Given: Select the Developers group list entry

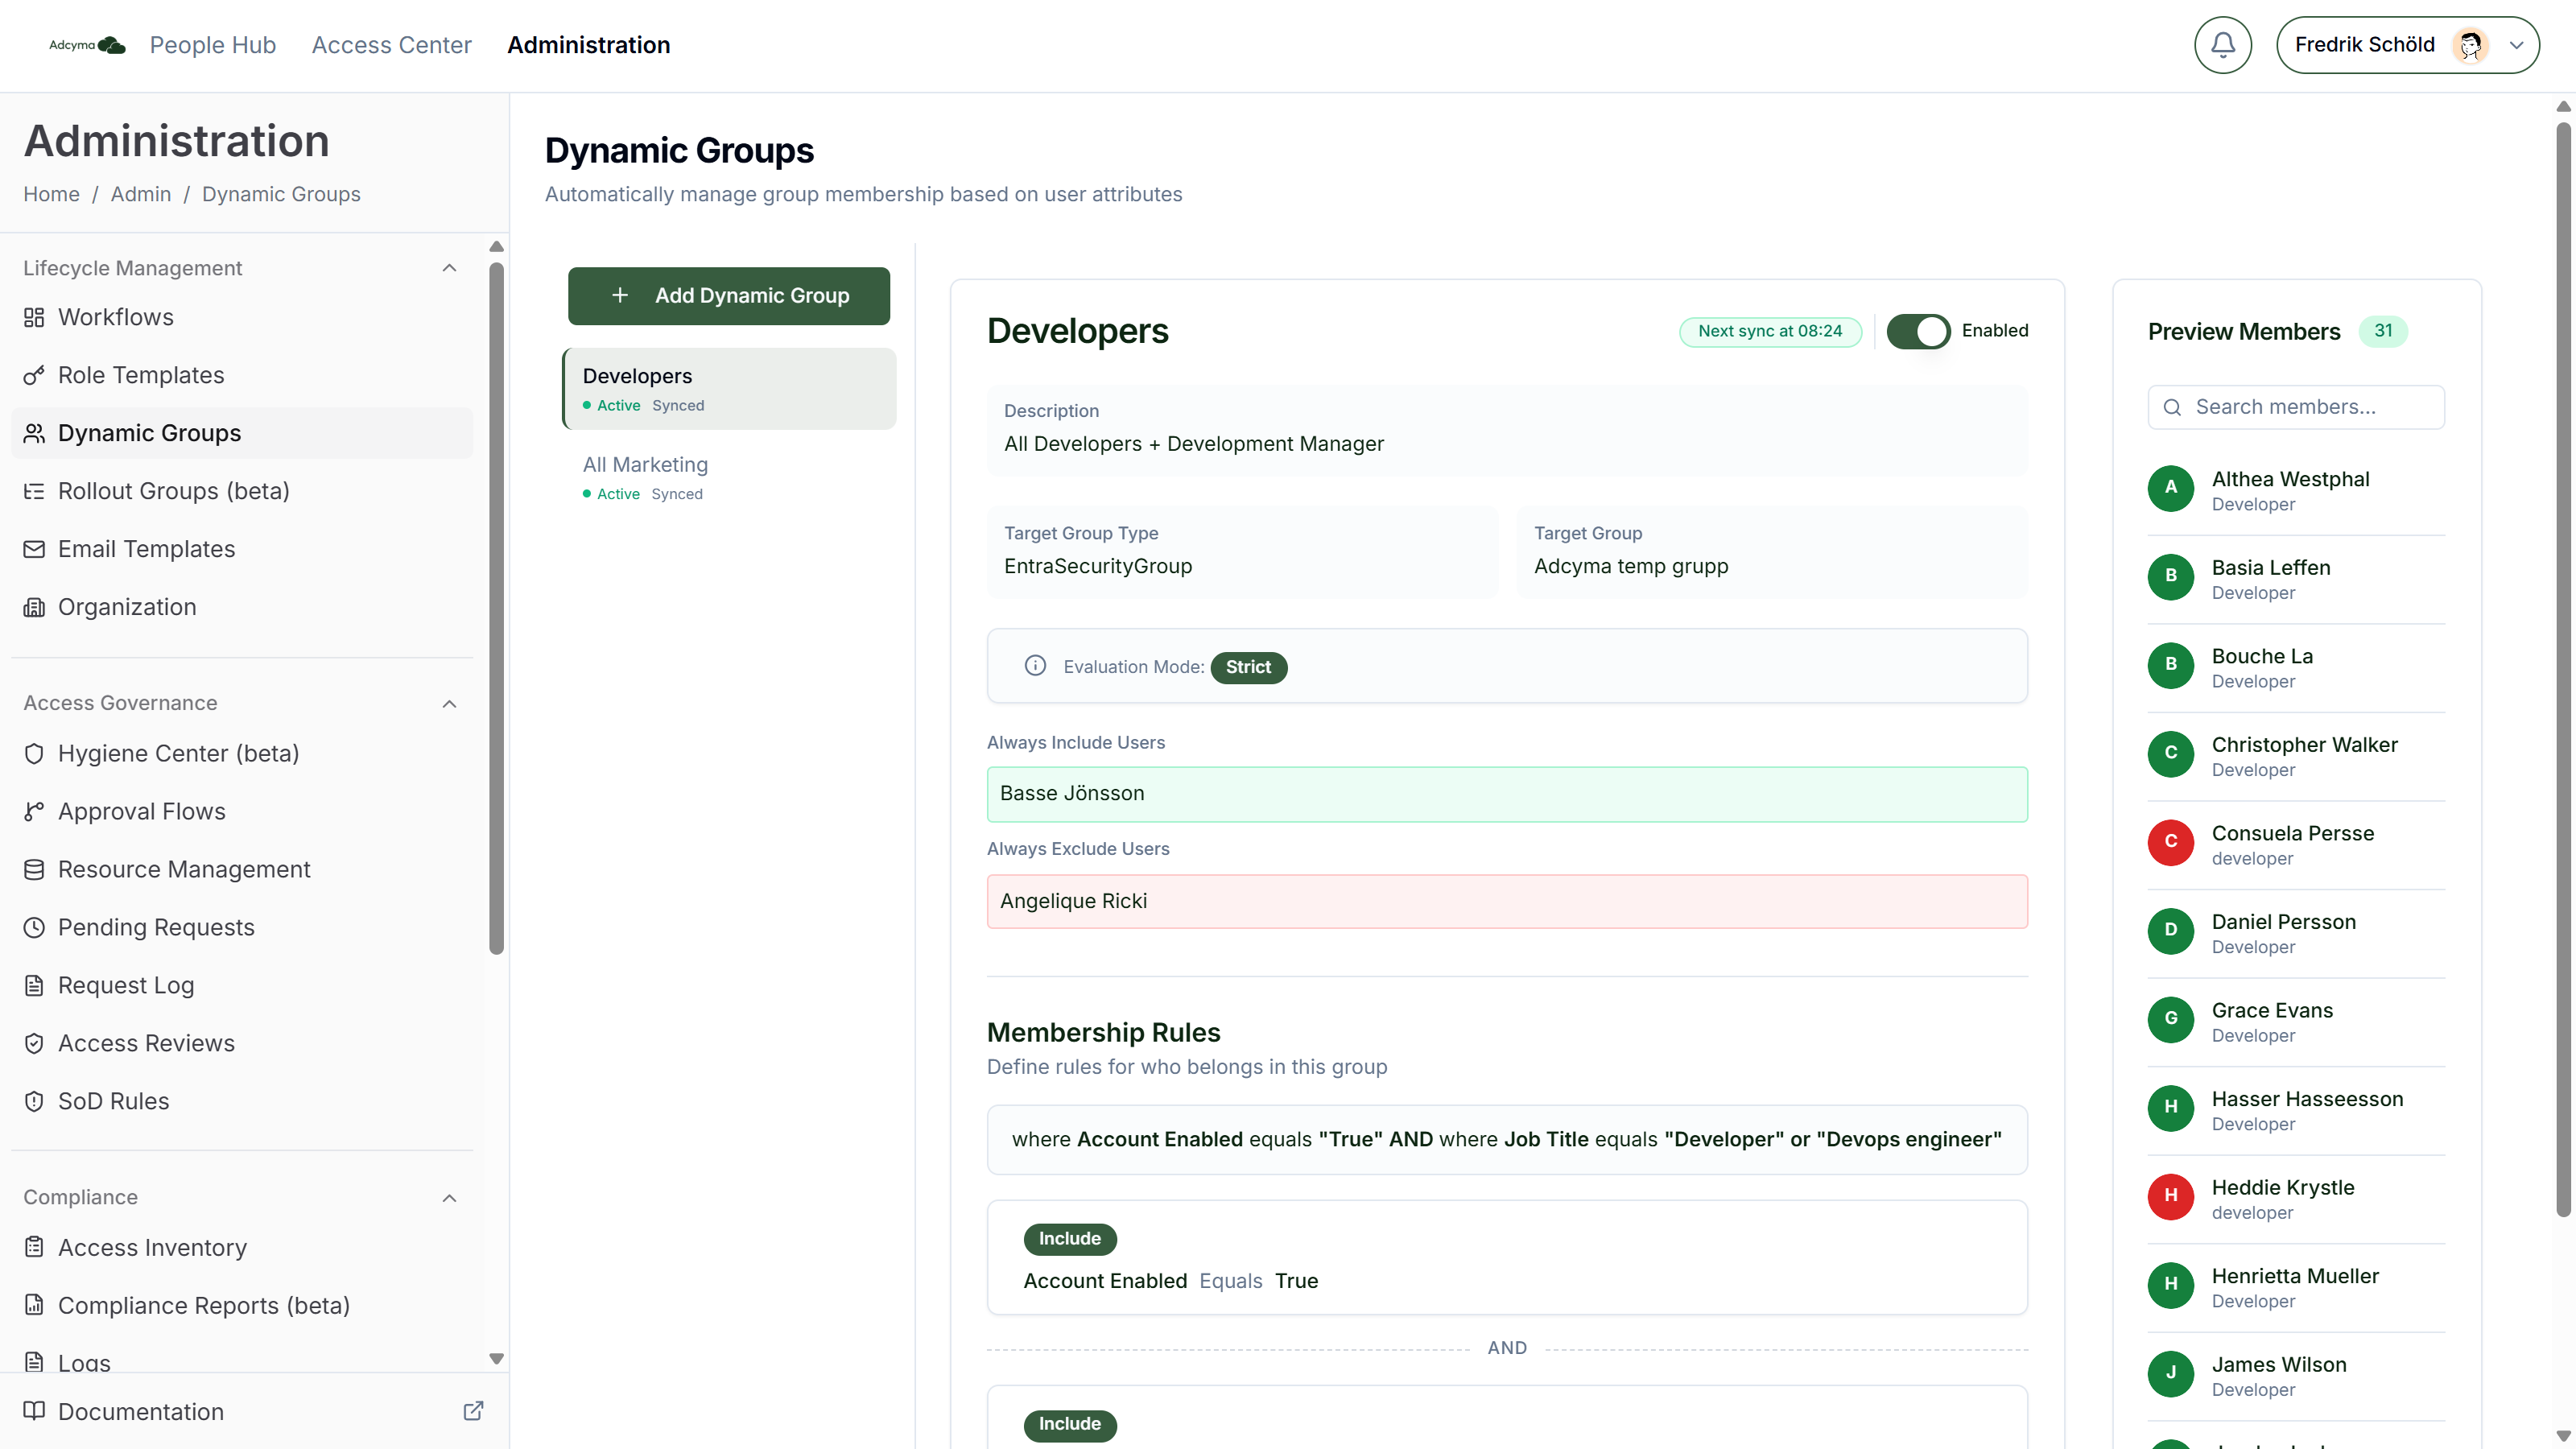Looking at the screenshot, I should pyautogui.click(x=729, y=389).
